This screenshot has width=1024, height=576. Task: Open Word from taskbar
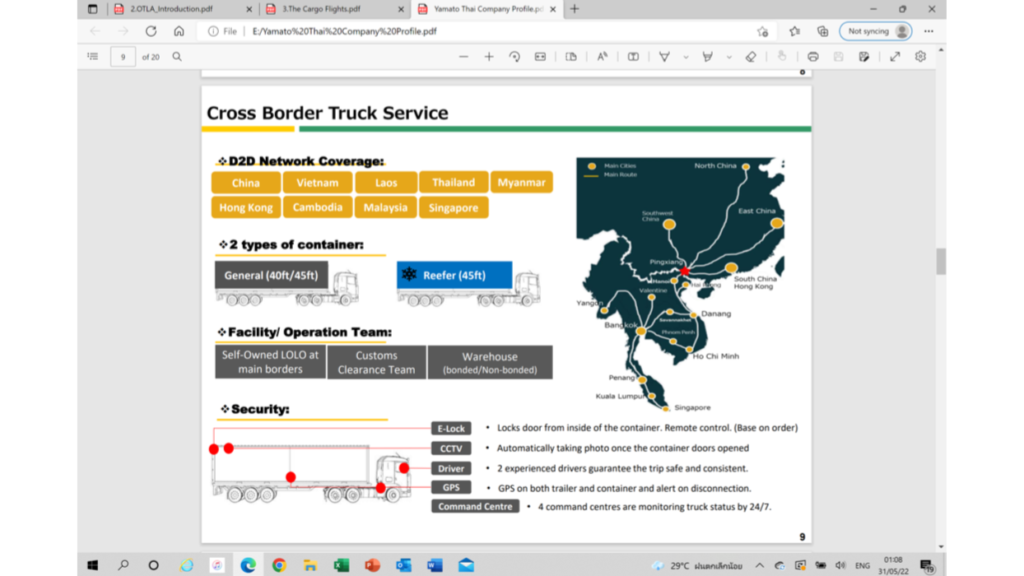[x=434, y=565]
